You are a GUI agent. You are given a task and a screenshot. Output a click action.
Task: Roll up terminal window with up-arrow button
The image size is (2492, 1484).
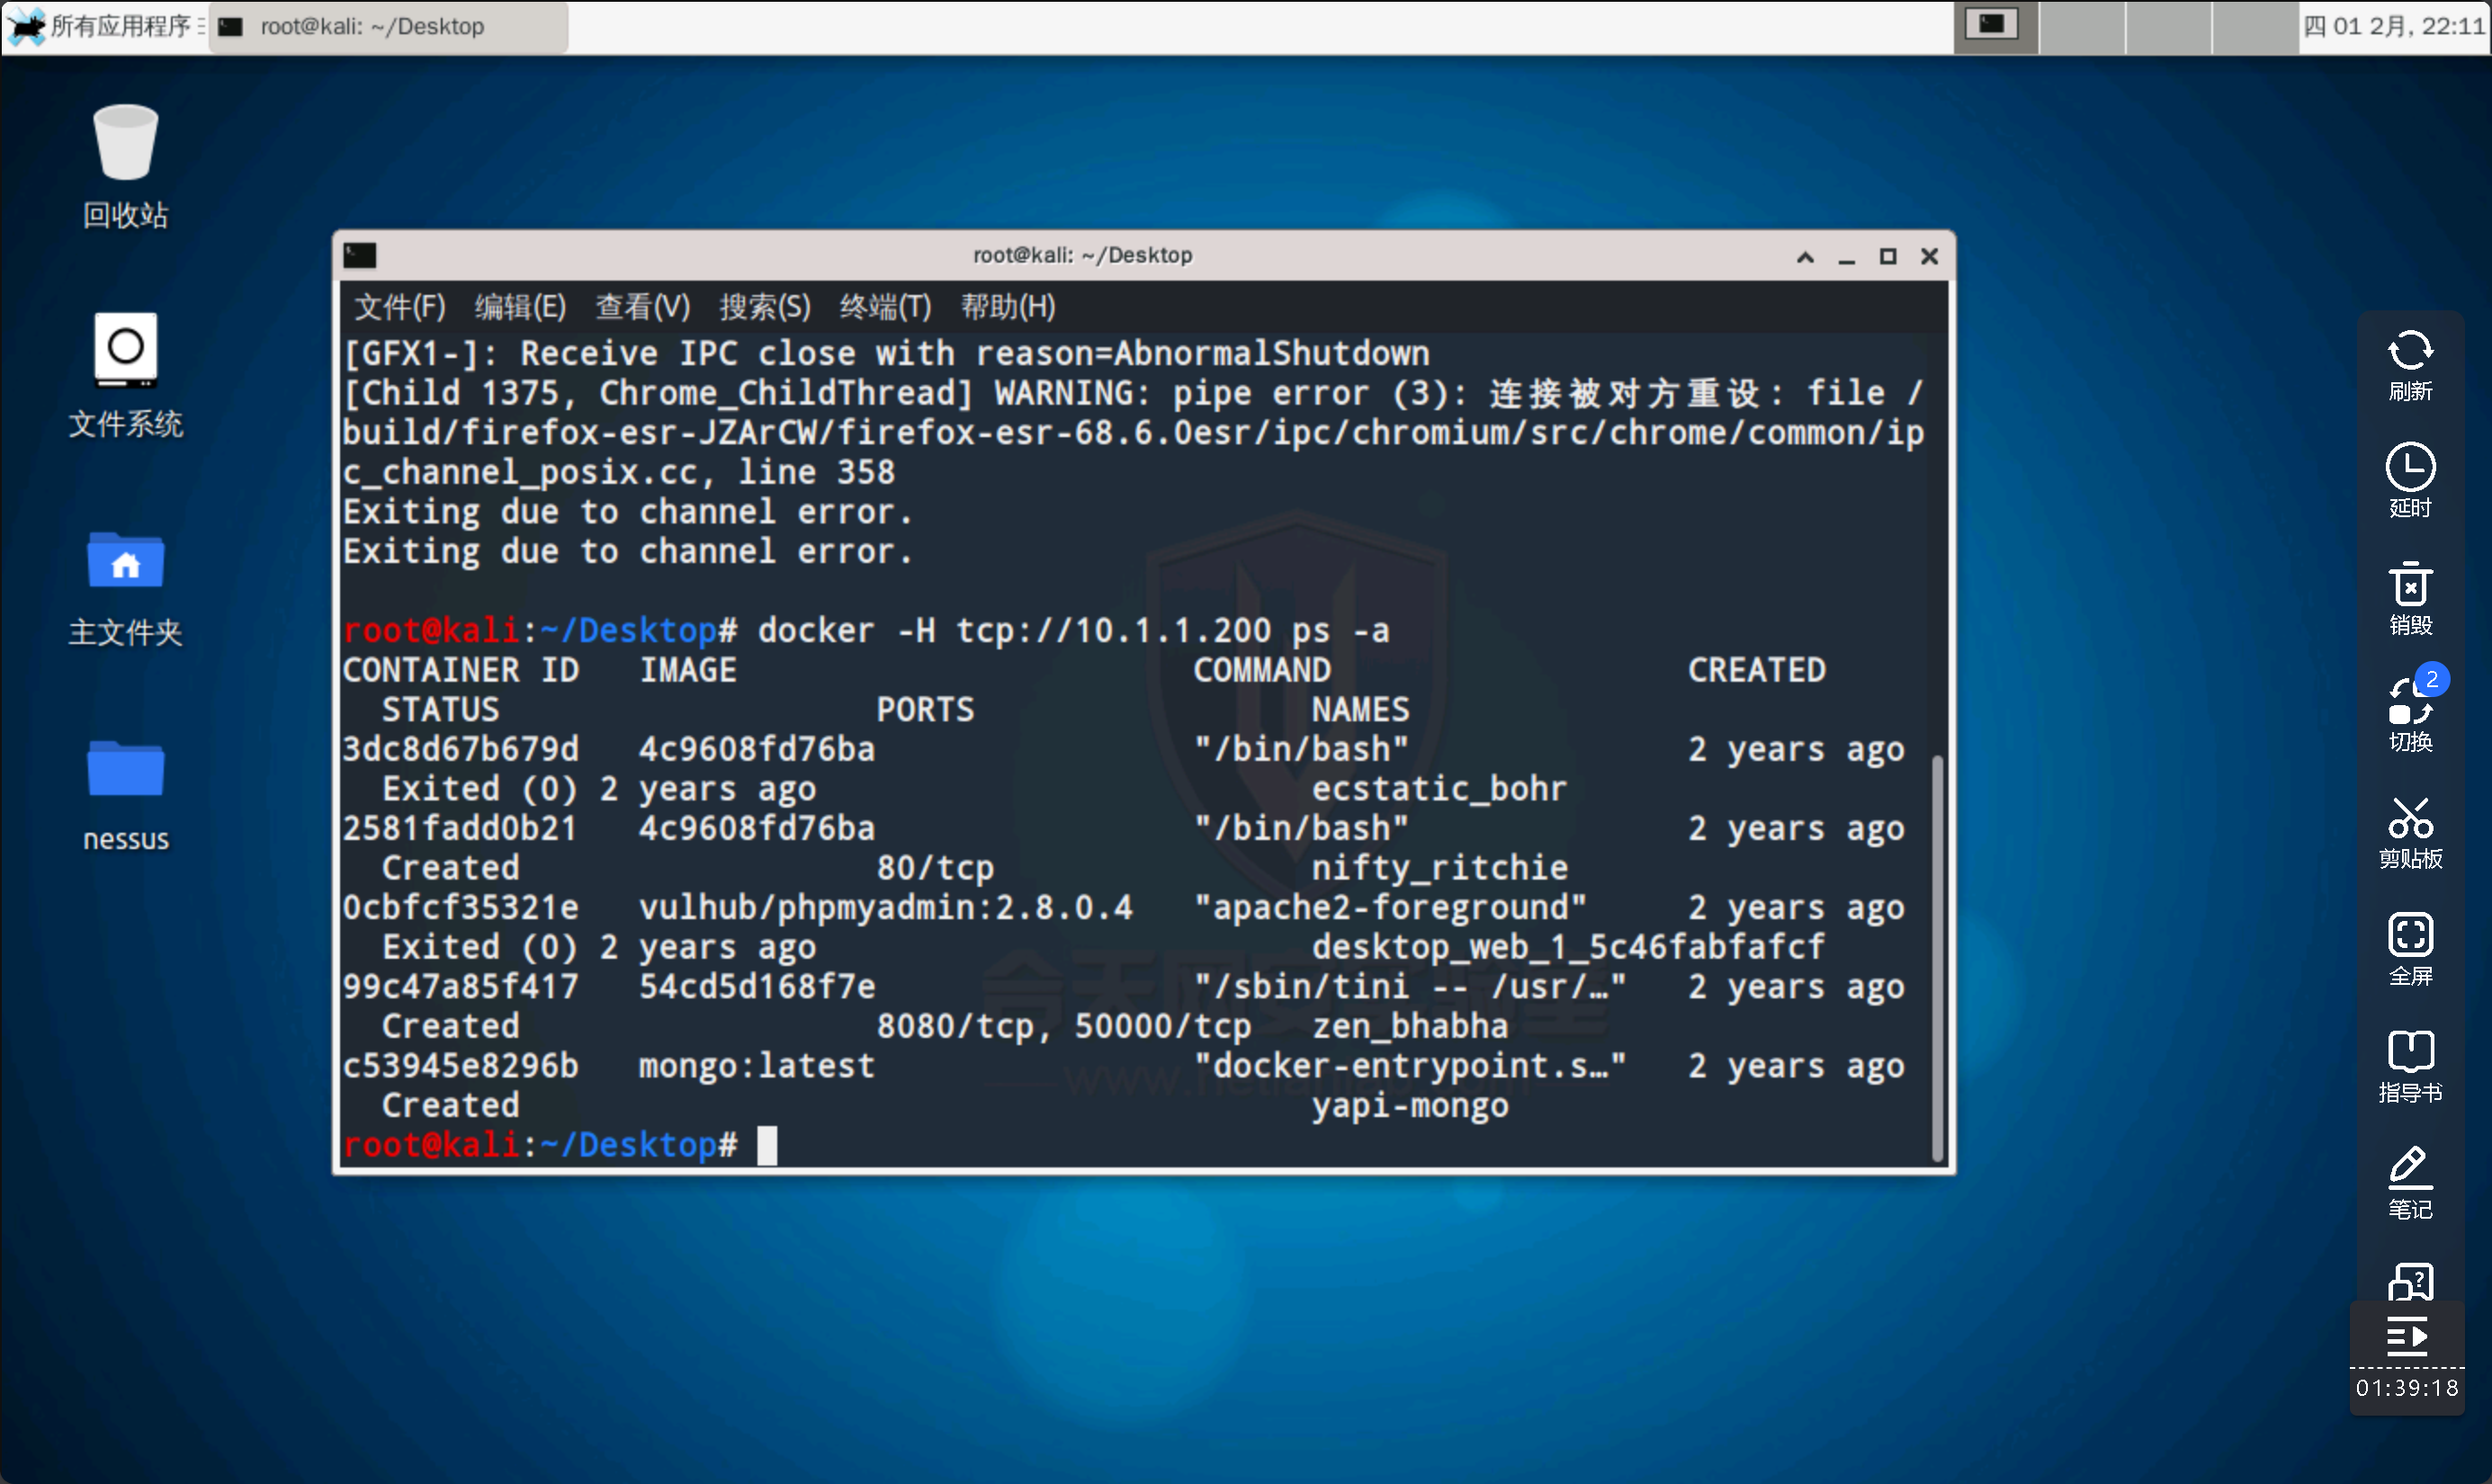tap(1805, 257)
